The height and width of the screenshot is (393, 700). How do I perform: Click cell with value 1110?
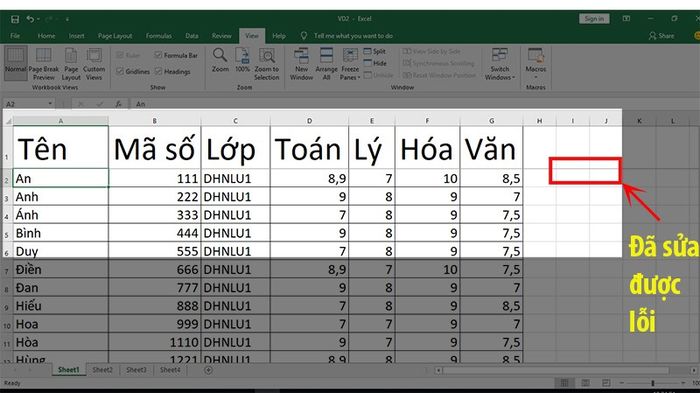[x=154, y=343]
